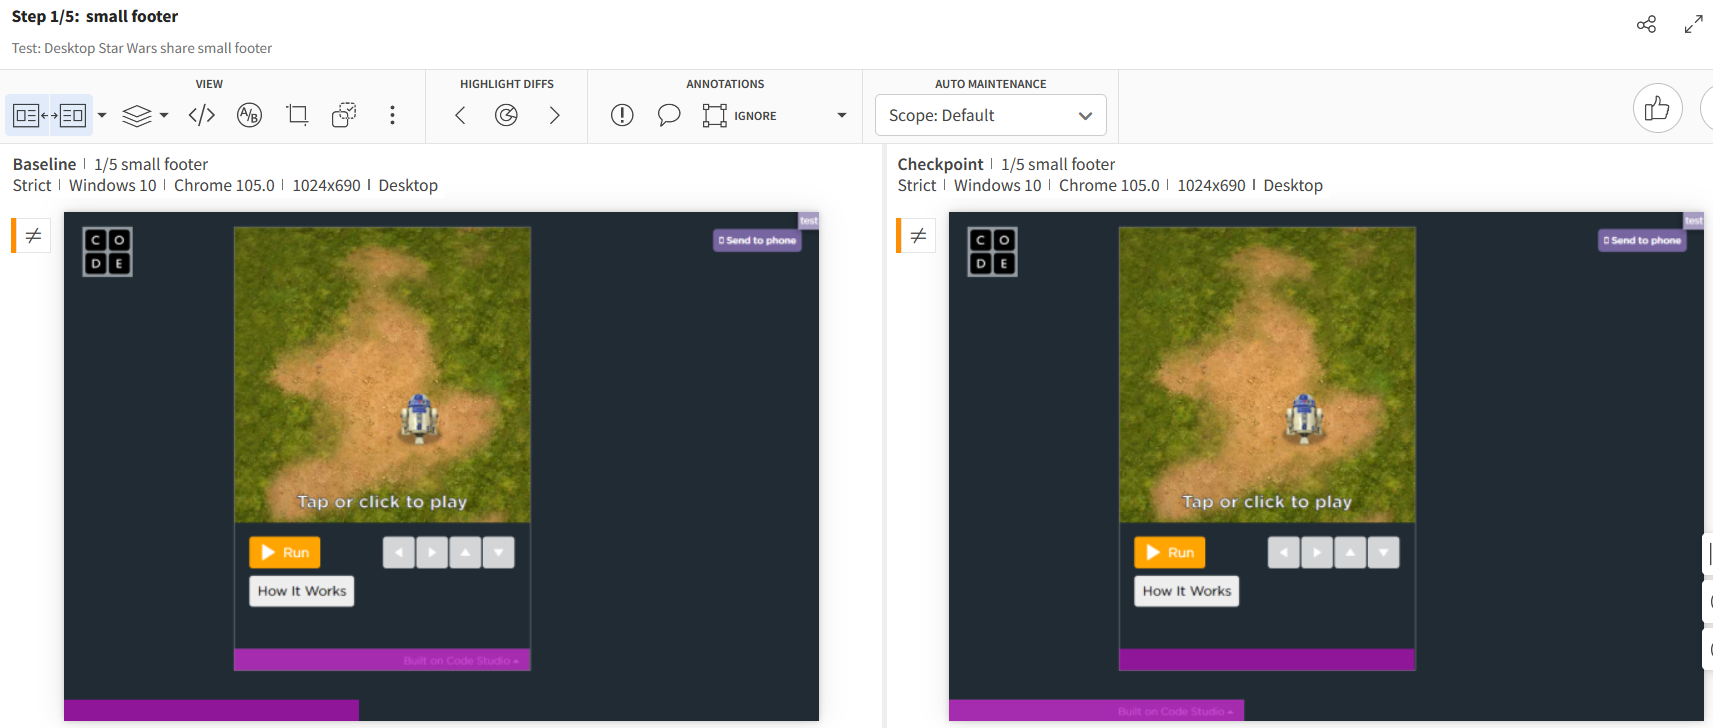This screenshot has width=1713, height=728.
Task: Click the R2-D2 character in Checkpoint image
Action: point(1305,418)
